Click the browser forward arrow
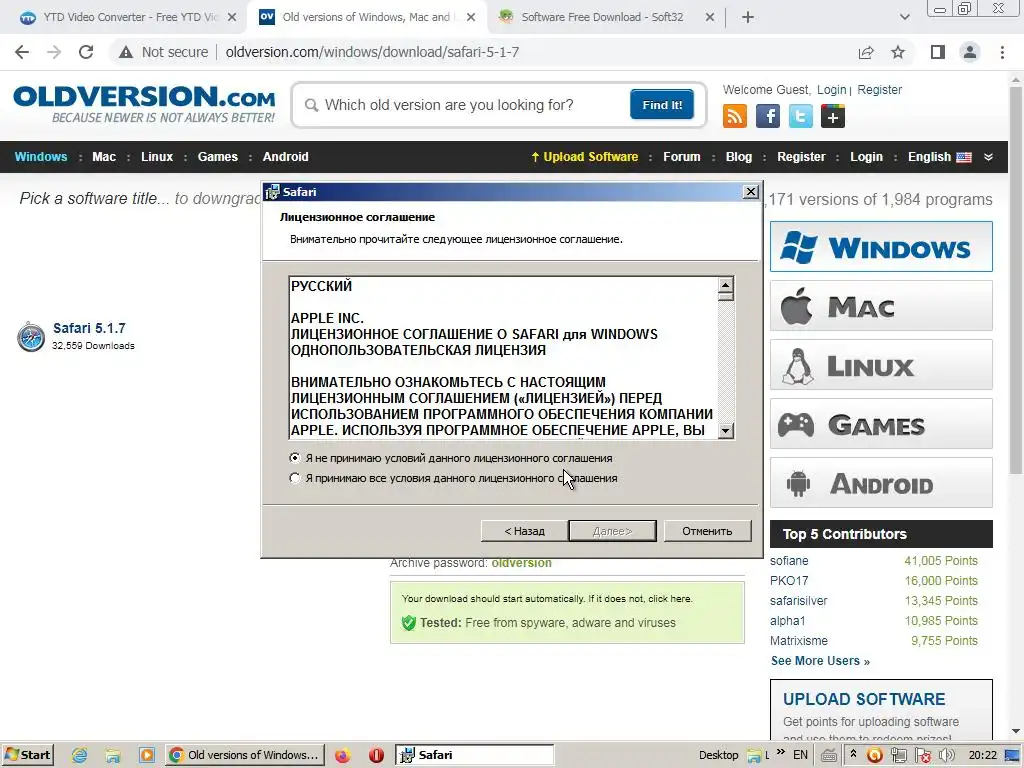 (54, 52)
